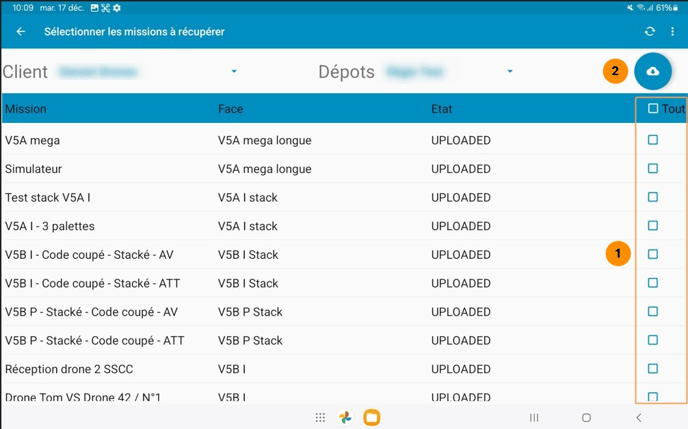This screenshot has height=429, width=688.
Task: Tap the back arrow in header
Action: [21, 32]
